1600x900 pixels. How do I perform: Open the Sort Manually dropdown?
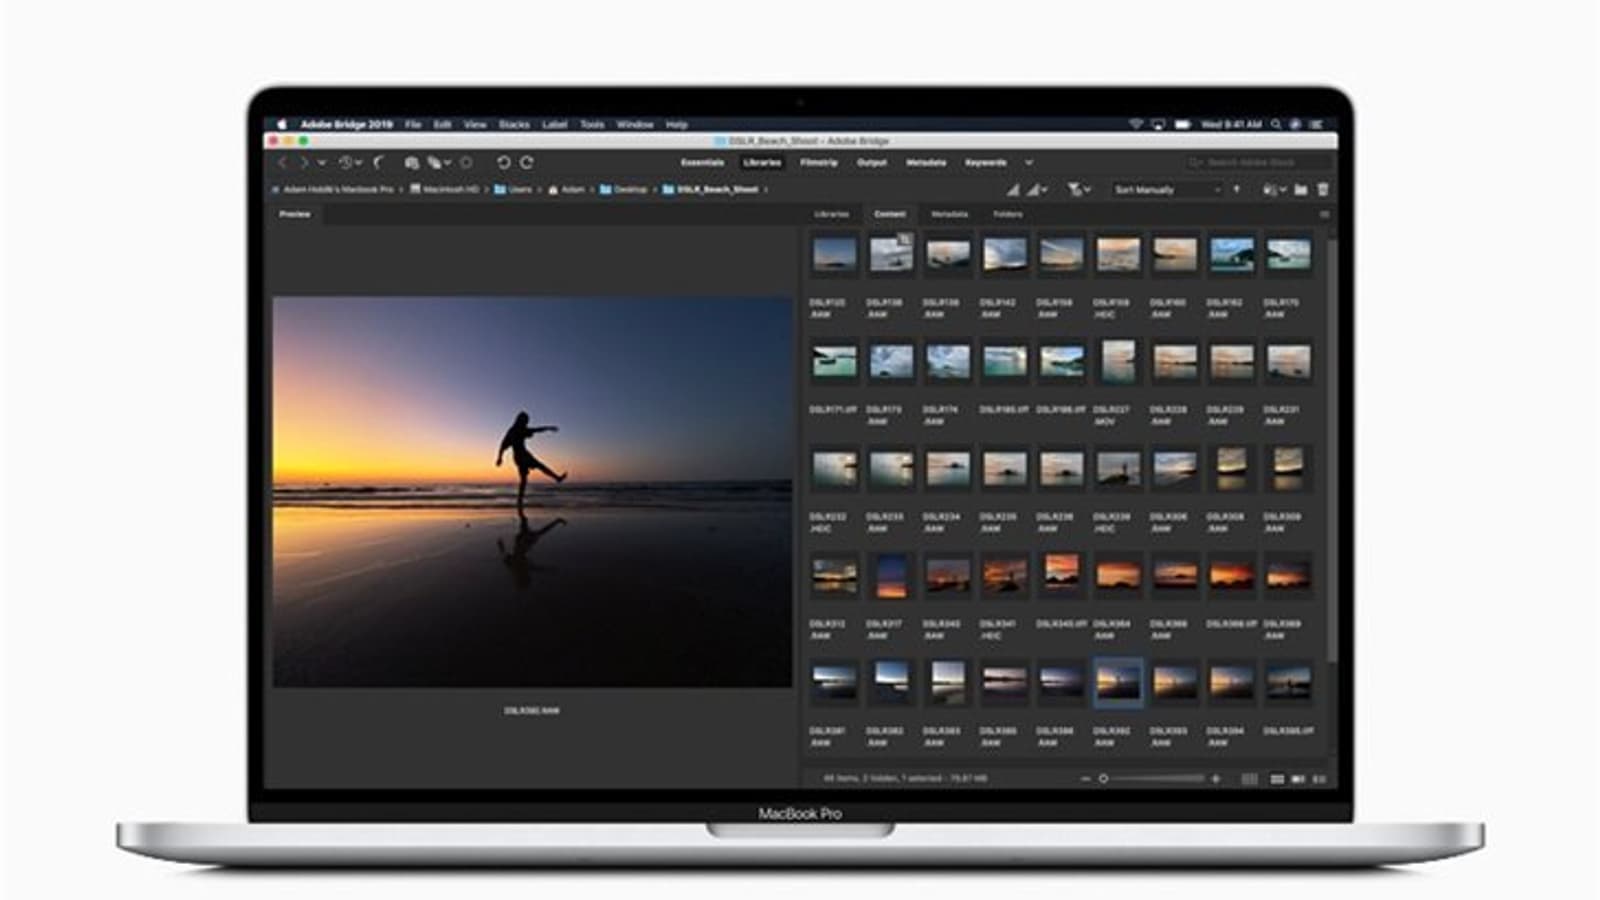tap(1168, 189)
